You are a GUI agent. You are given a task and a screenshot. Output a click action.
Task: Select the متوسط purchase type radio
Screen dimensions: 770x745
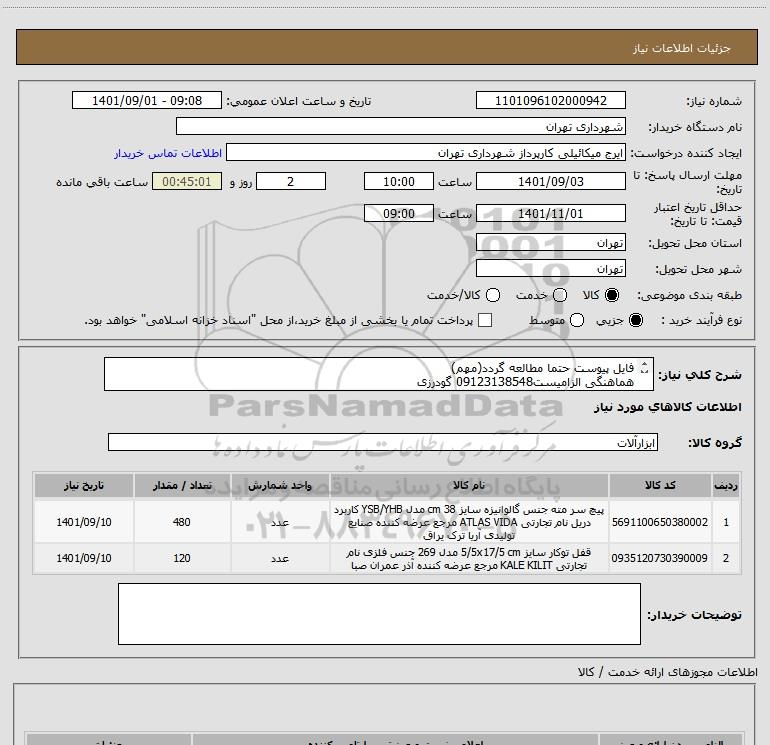pos(577,320)
